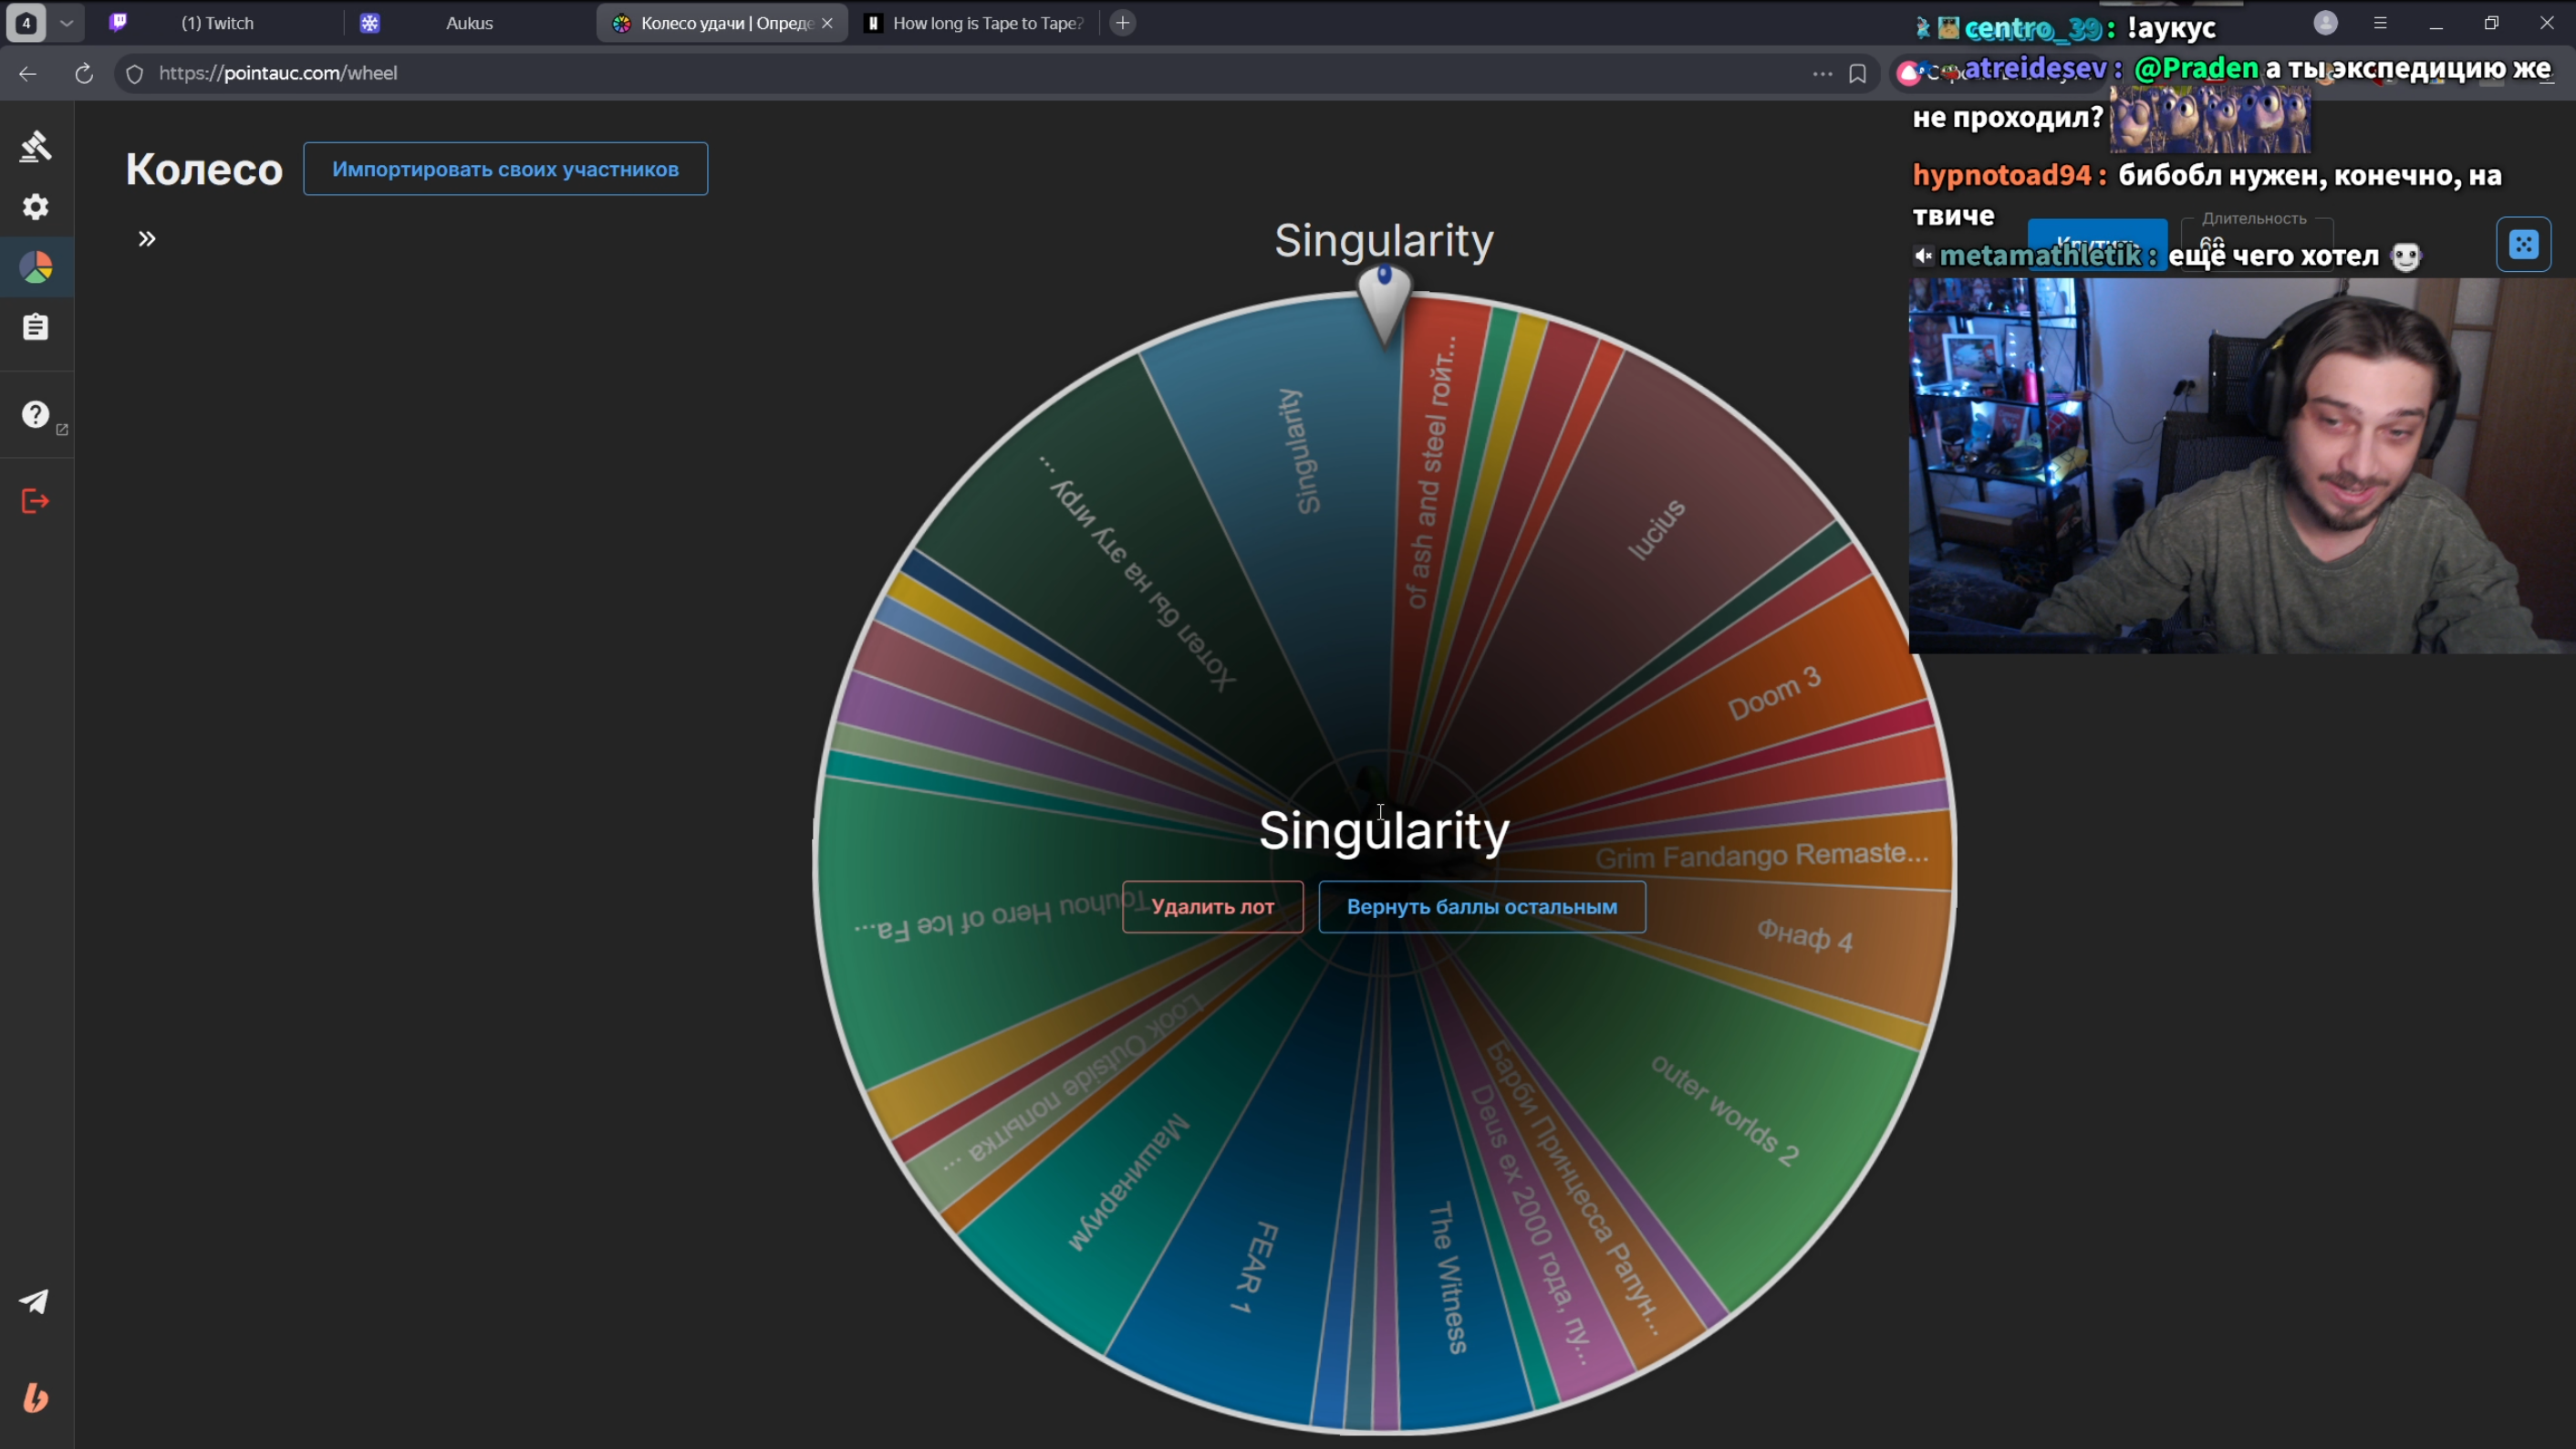Open the auction gavel page in sidebar
Viewport: 2576px width, 1449px height.
point(36,146)
